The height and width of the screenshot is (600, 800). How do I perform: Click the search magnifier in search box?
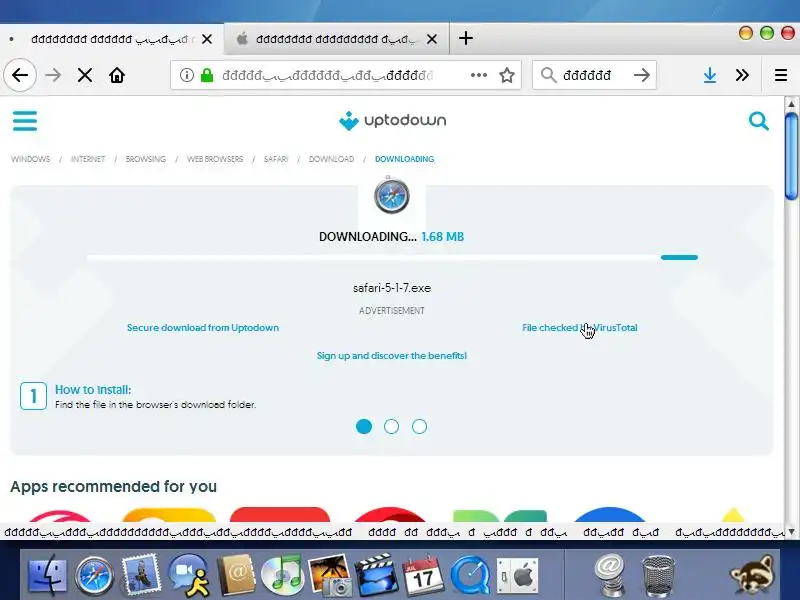tap(548, 76)
